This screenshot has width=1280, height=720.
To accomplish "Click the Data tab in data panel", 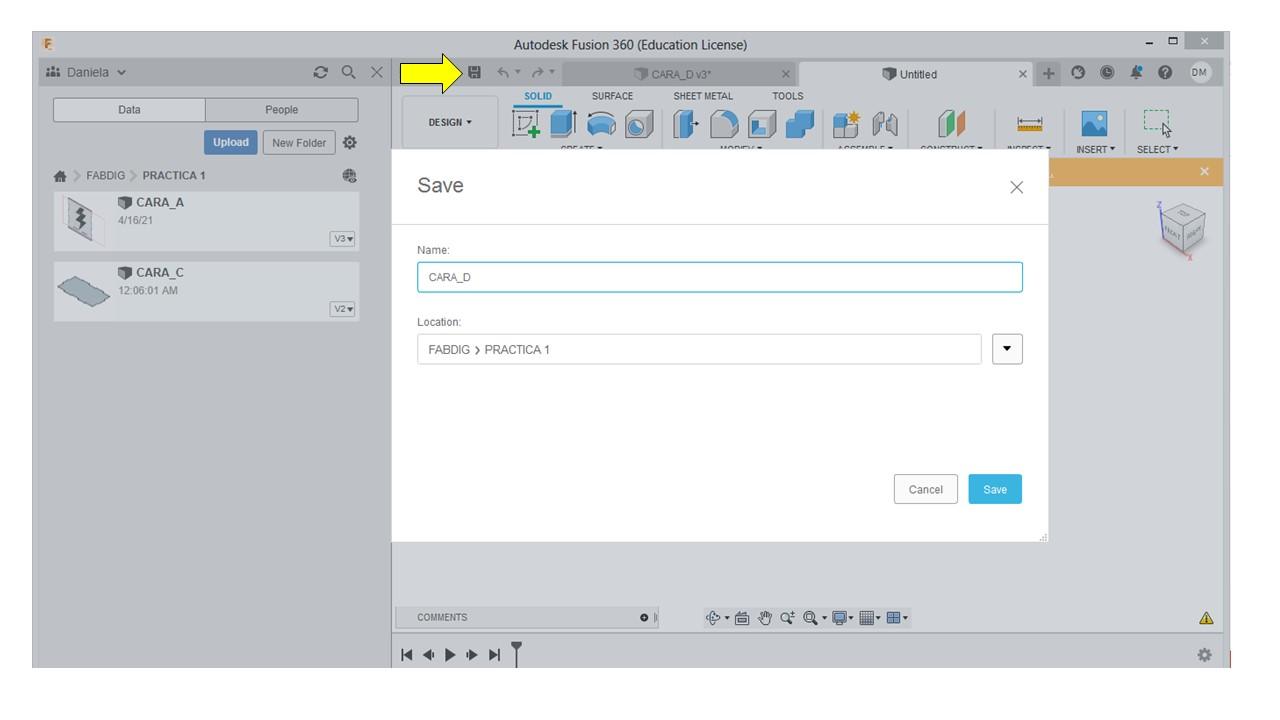I will pyautogui.click(x=129, y=110).
